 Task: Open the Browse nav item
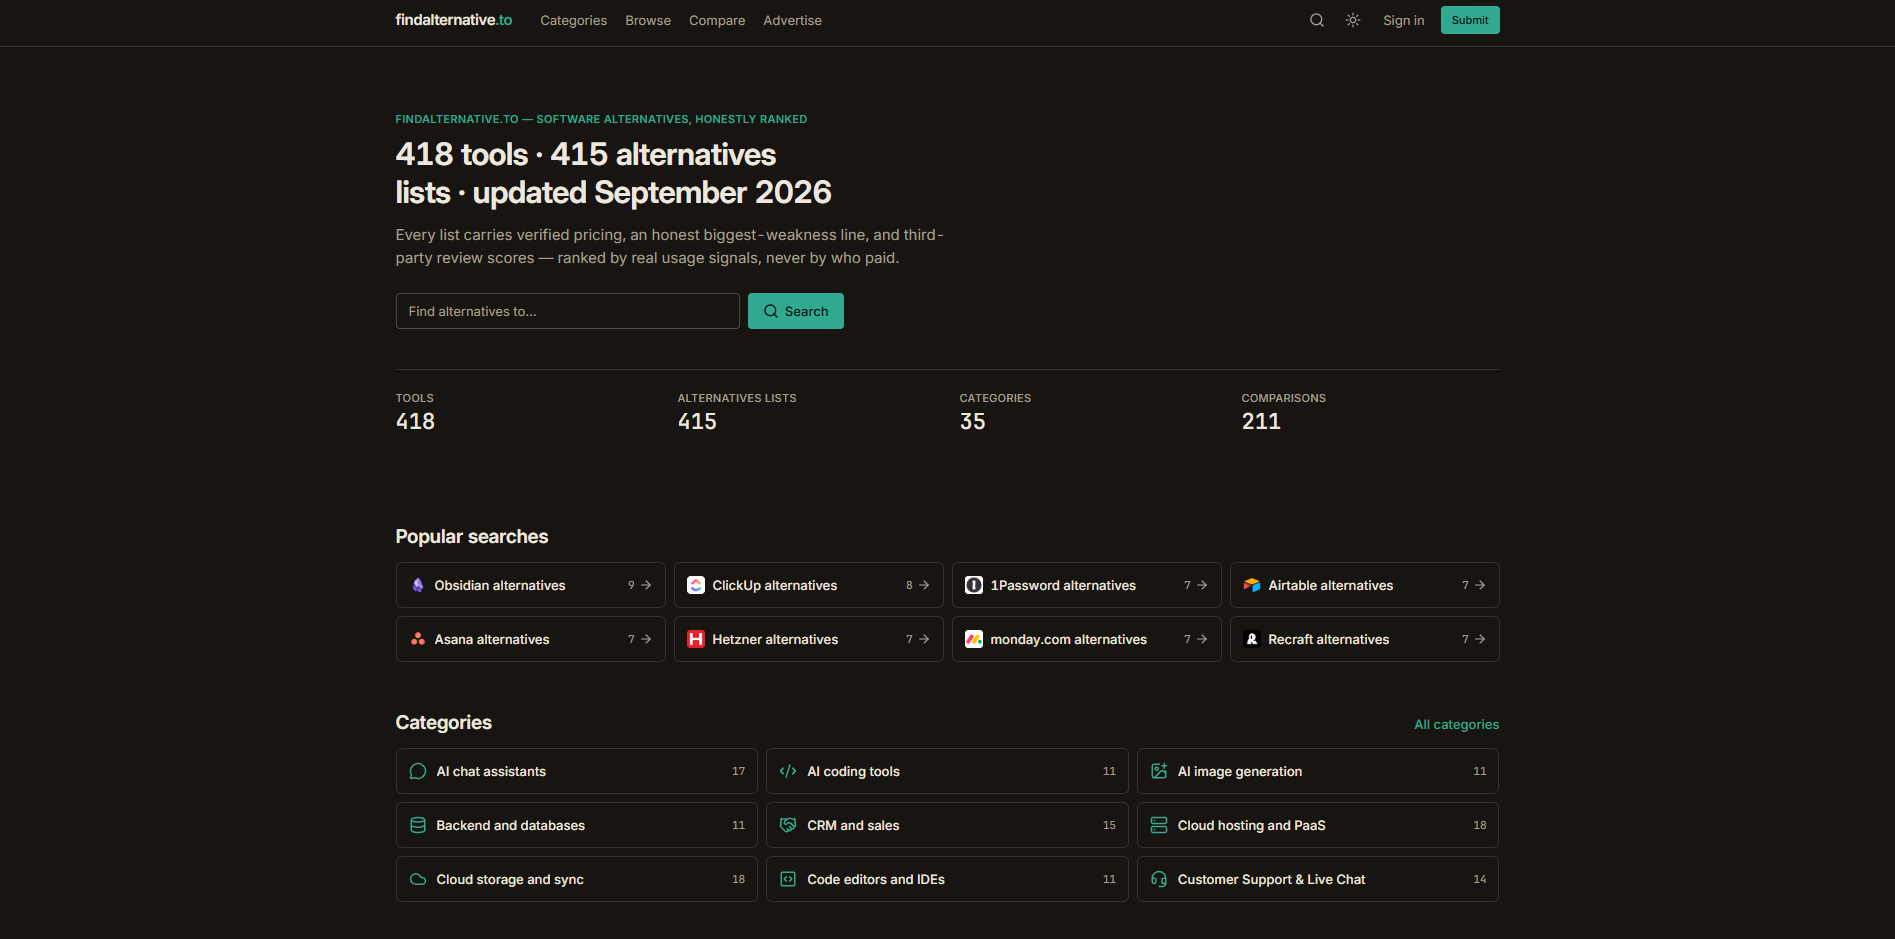pyautogui.click(x=648, y=20)
